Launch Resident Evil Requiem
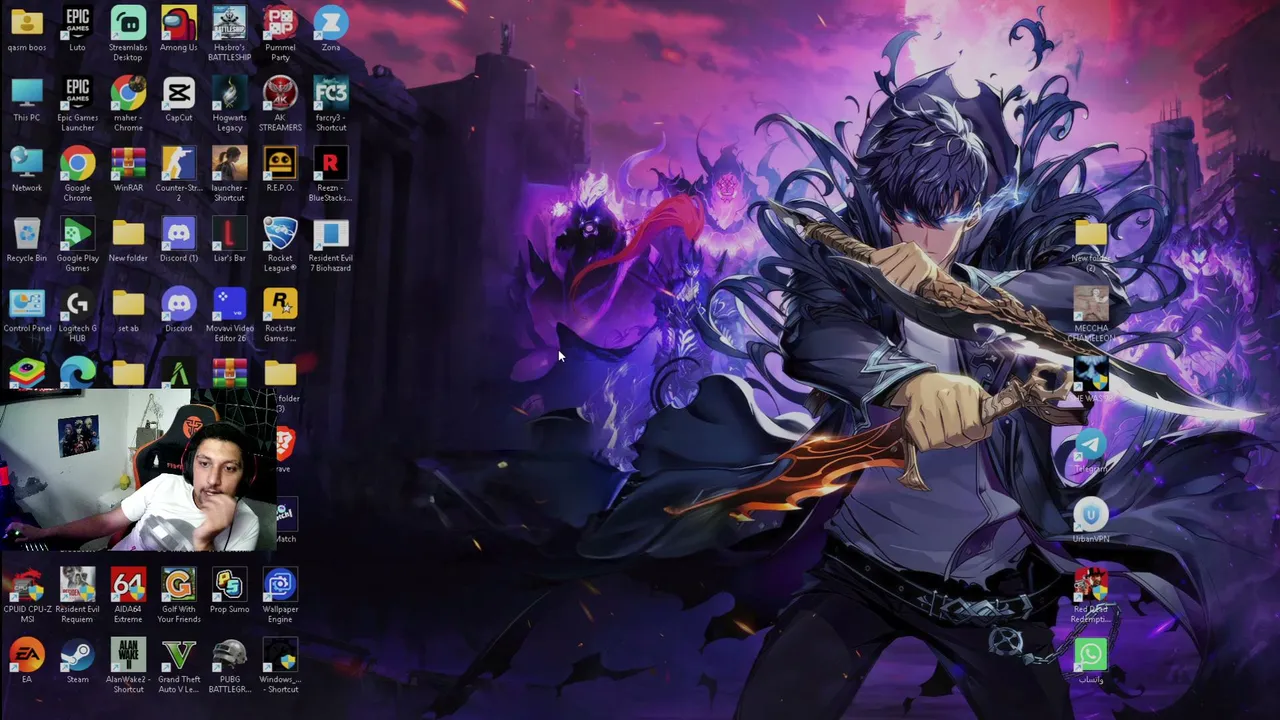Viewport: 1280px width, 720px height. point(77,596)
